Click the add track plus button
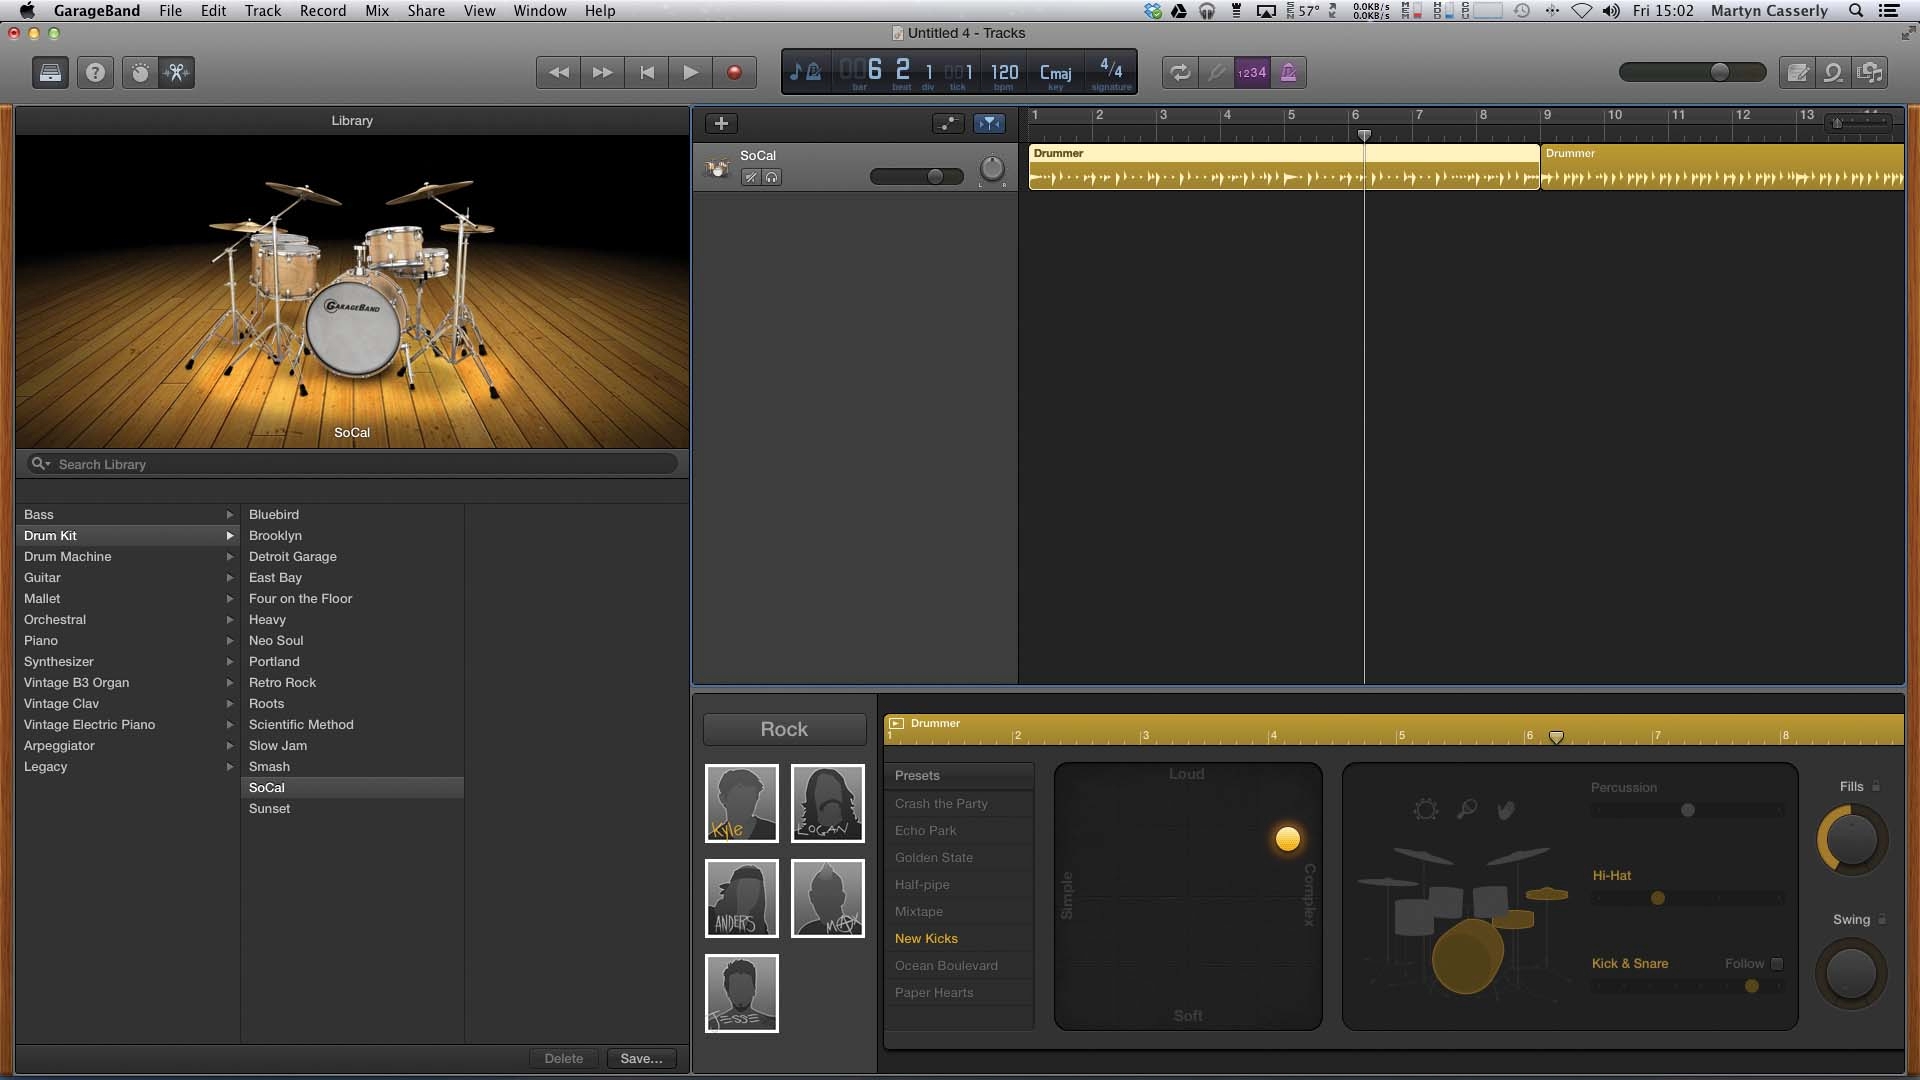This screenshot has height=1080, width=1920. [x=721, y=123]
